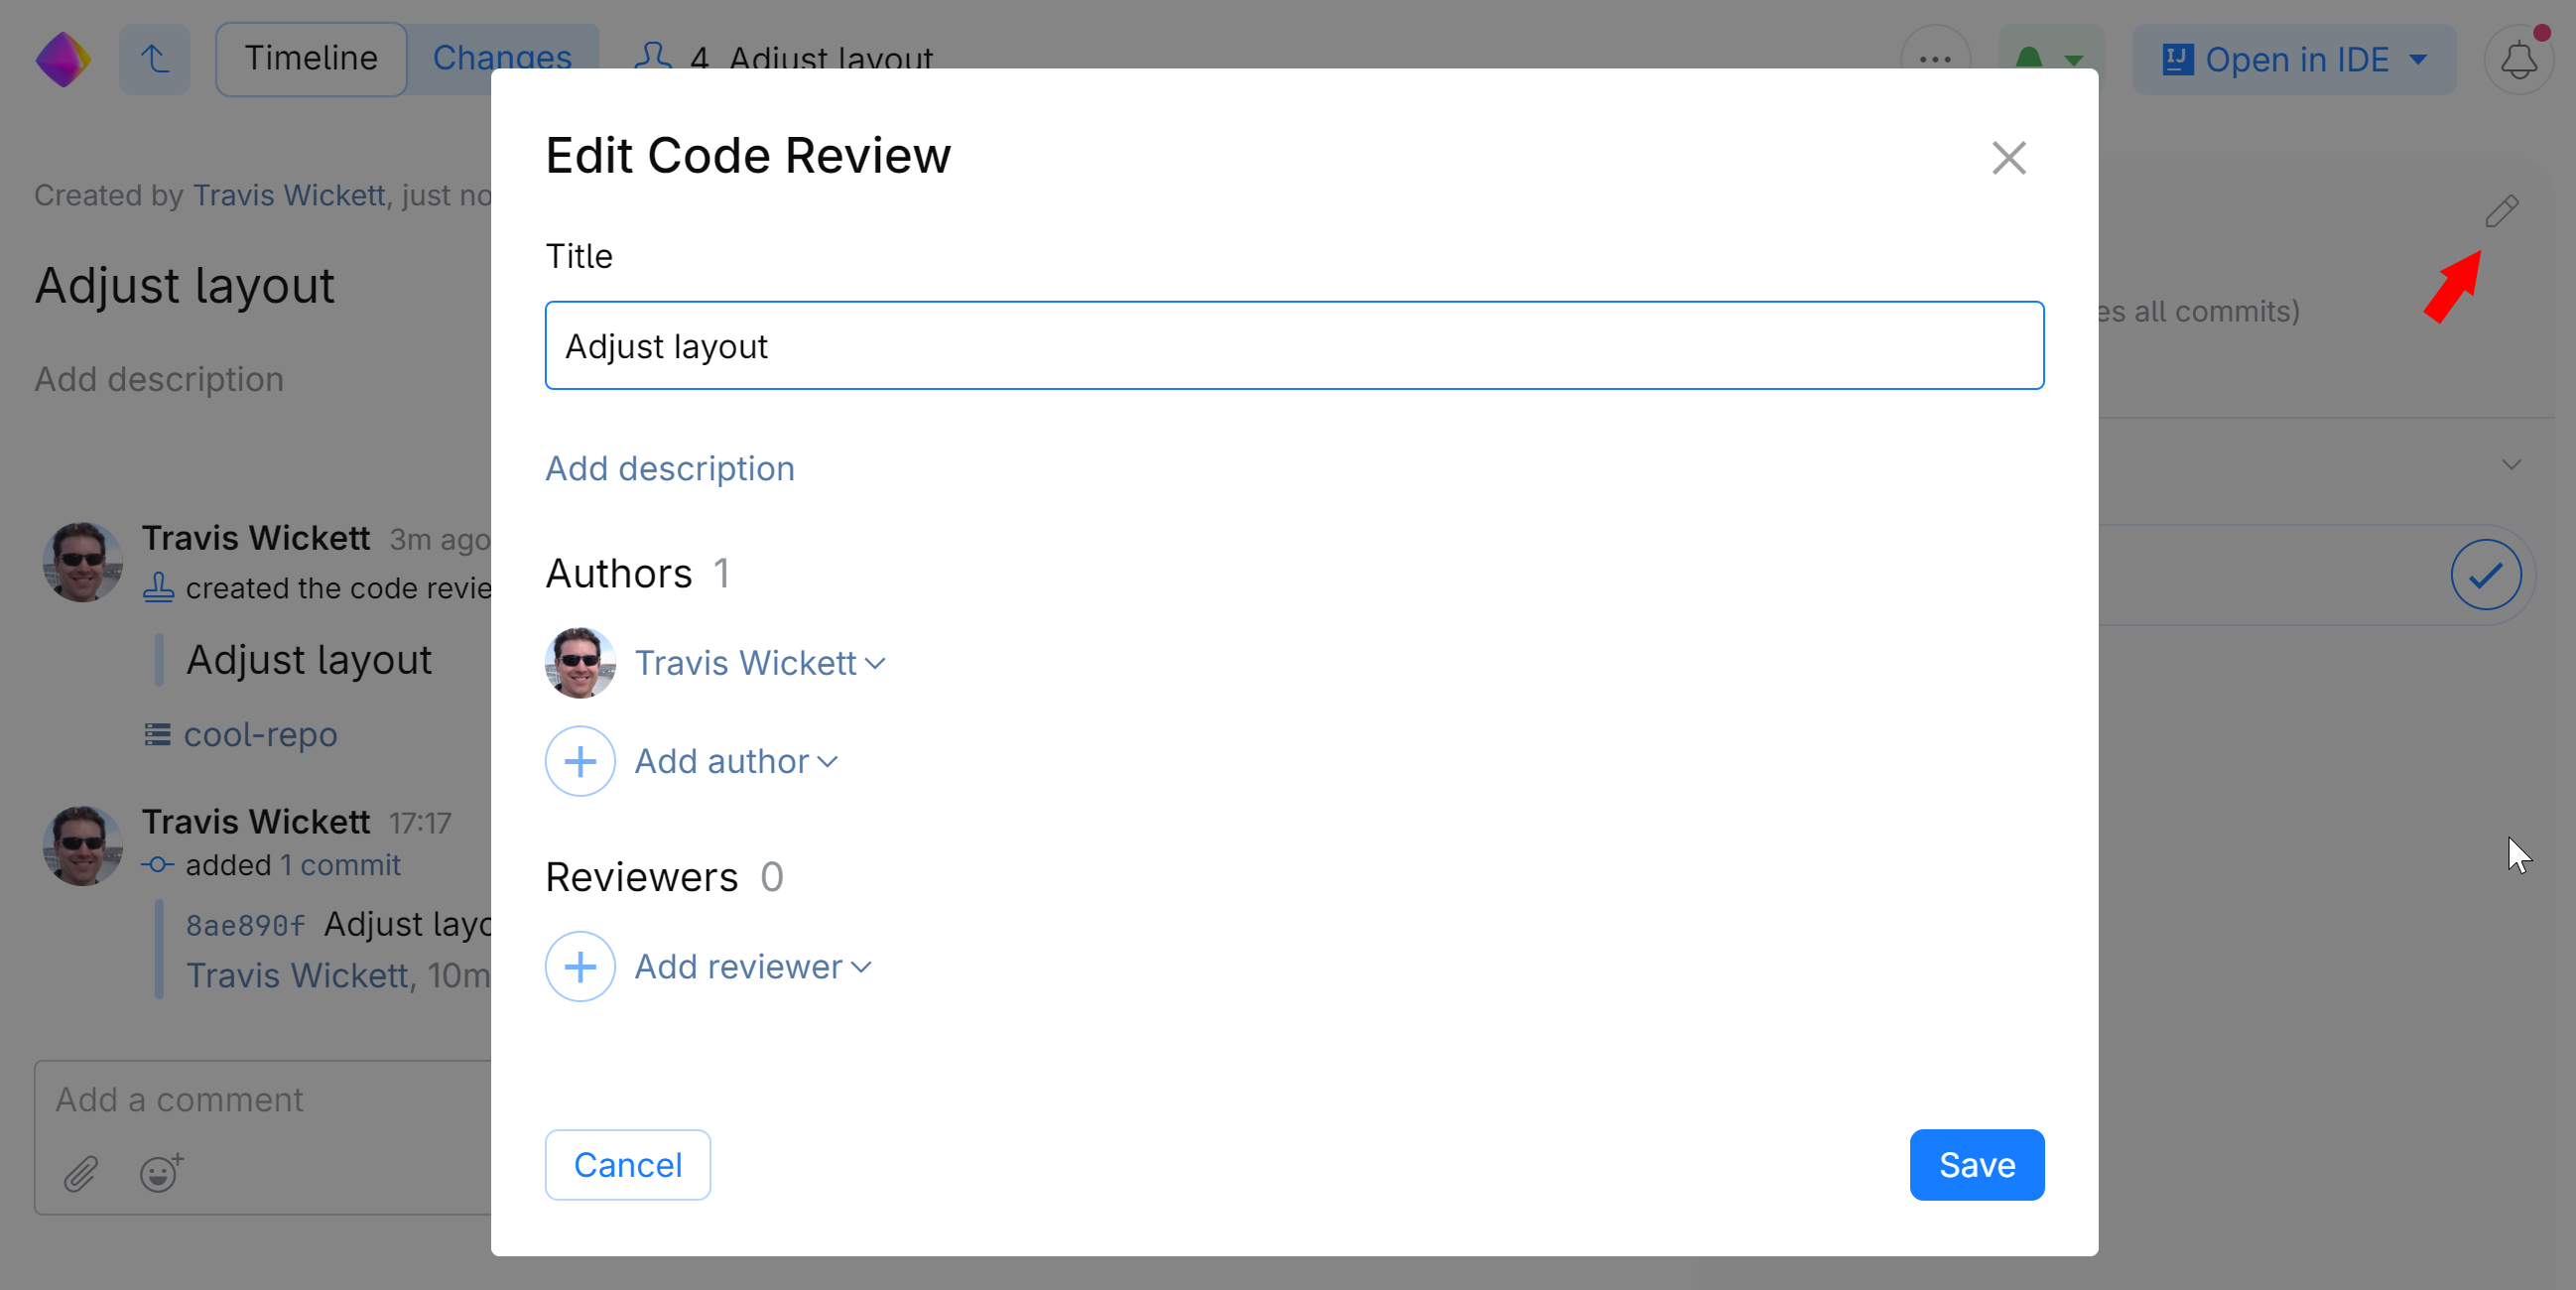
Task: Click the Add description link in the dialog
Action: point(670,468)
